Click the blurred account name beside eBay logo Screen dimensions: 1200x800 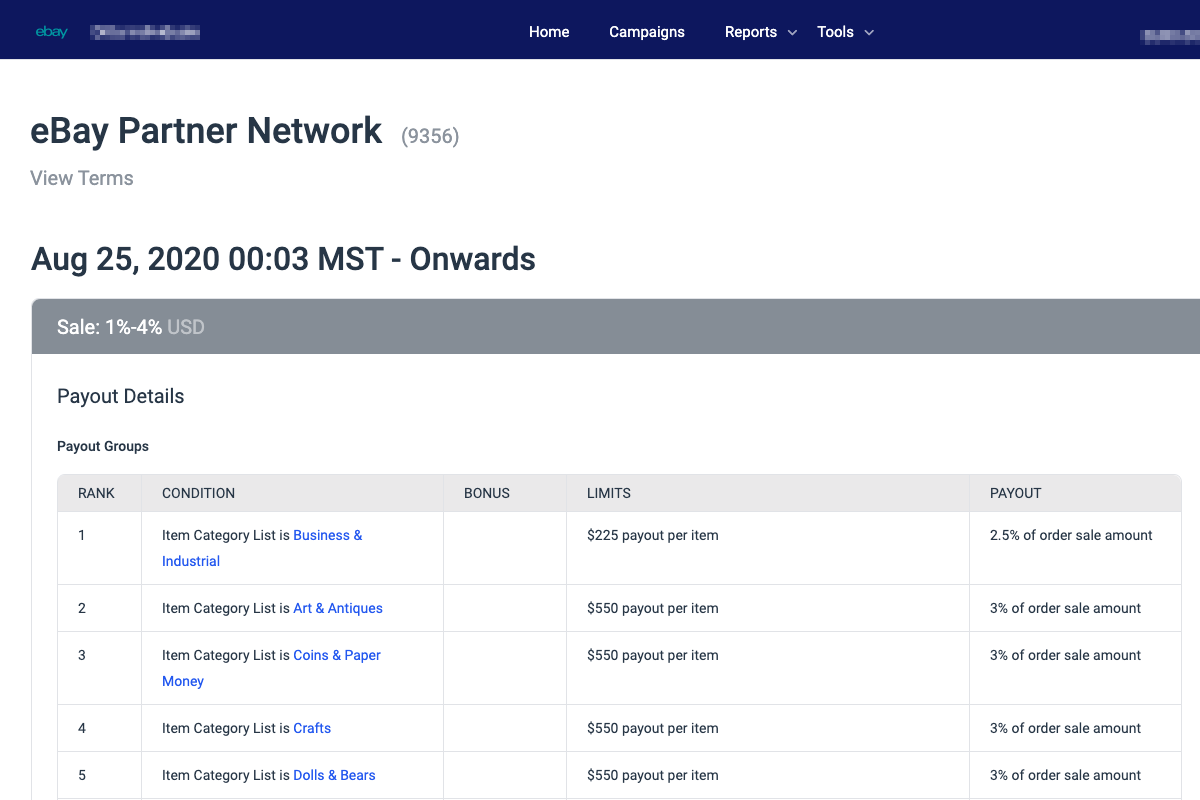145,32
